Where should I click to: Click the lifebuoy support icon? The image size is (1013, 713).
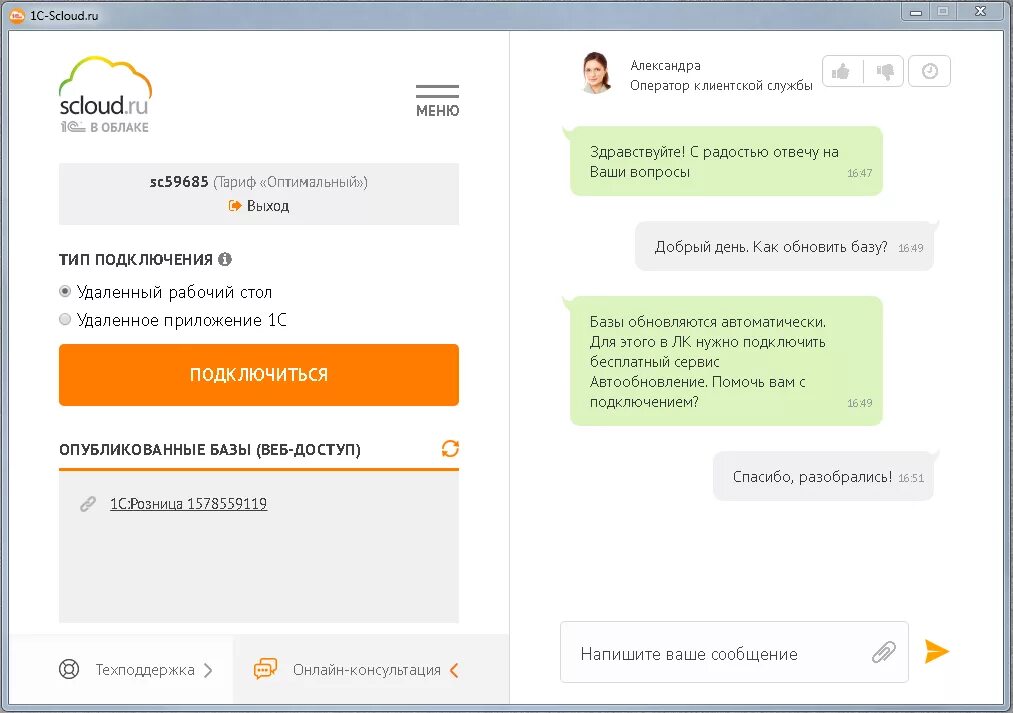[69, 670]
